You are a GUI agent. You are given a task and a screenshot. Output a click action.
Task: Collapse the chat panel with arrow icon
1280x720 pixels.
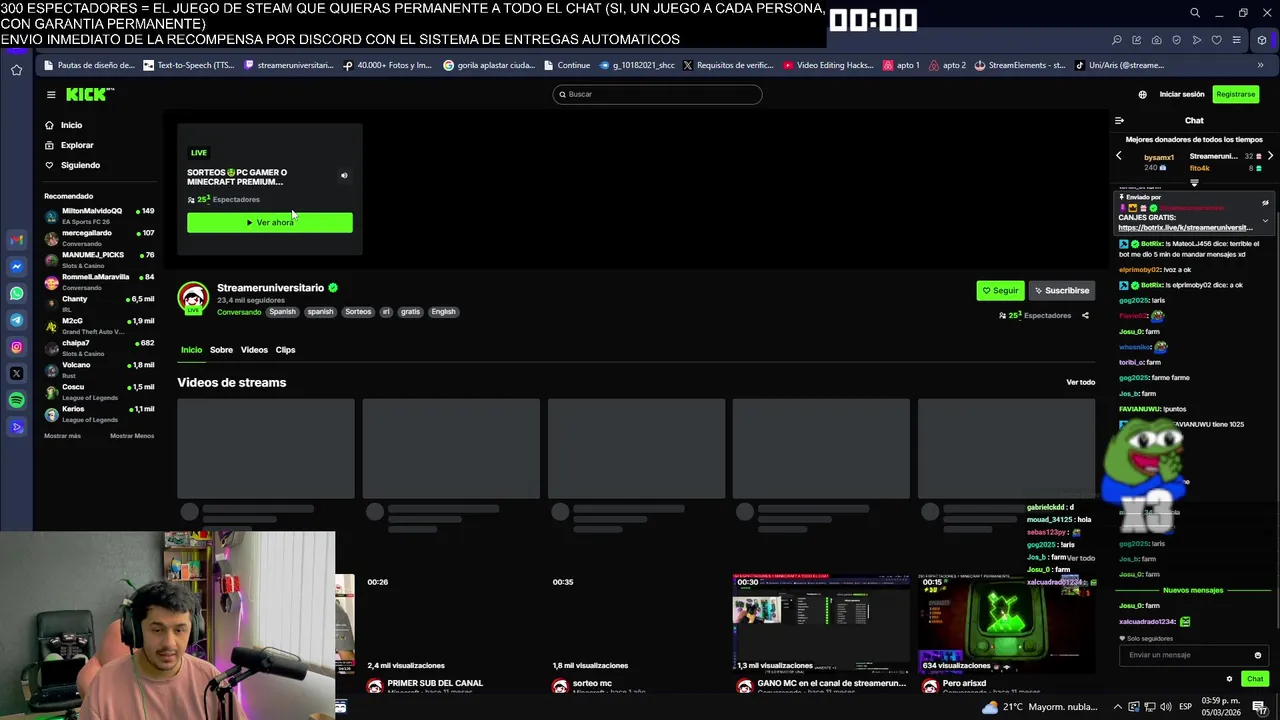pos(1119,120)
